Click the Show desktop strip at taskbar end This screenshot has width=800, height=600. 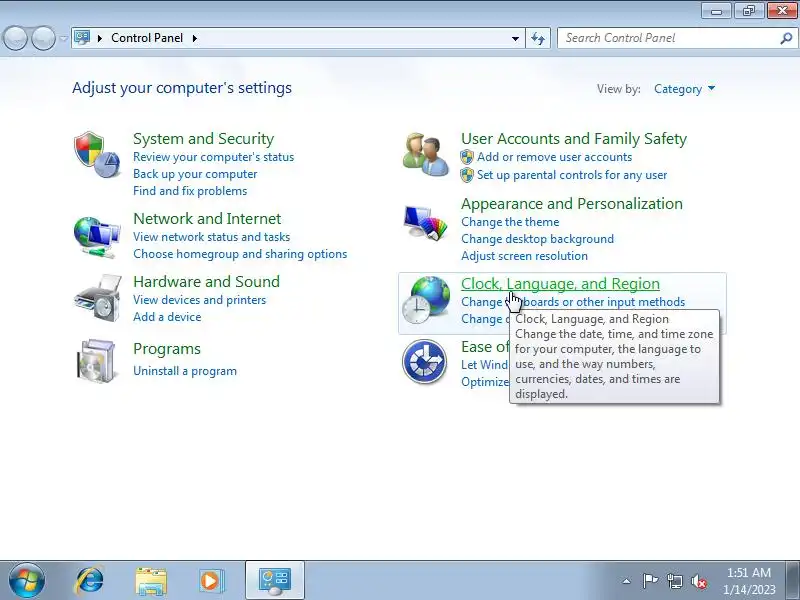793,581
